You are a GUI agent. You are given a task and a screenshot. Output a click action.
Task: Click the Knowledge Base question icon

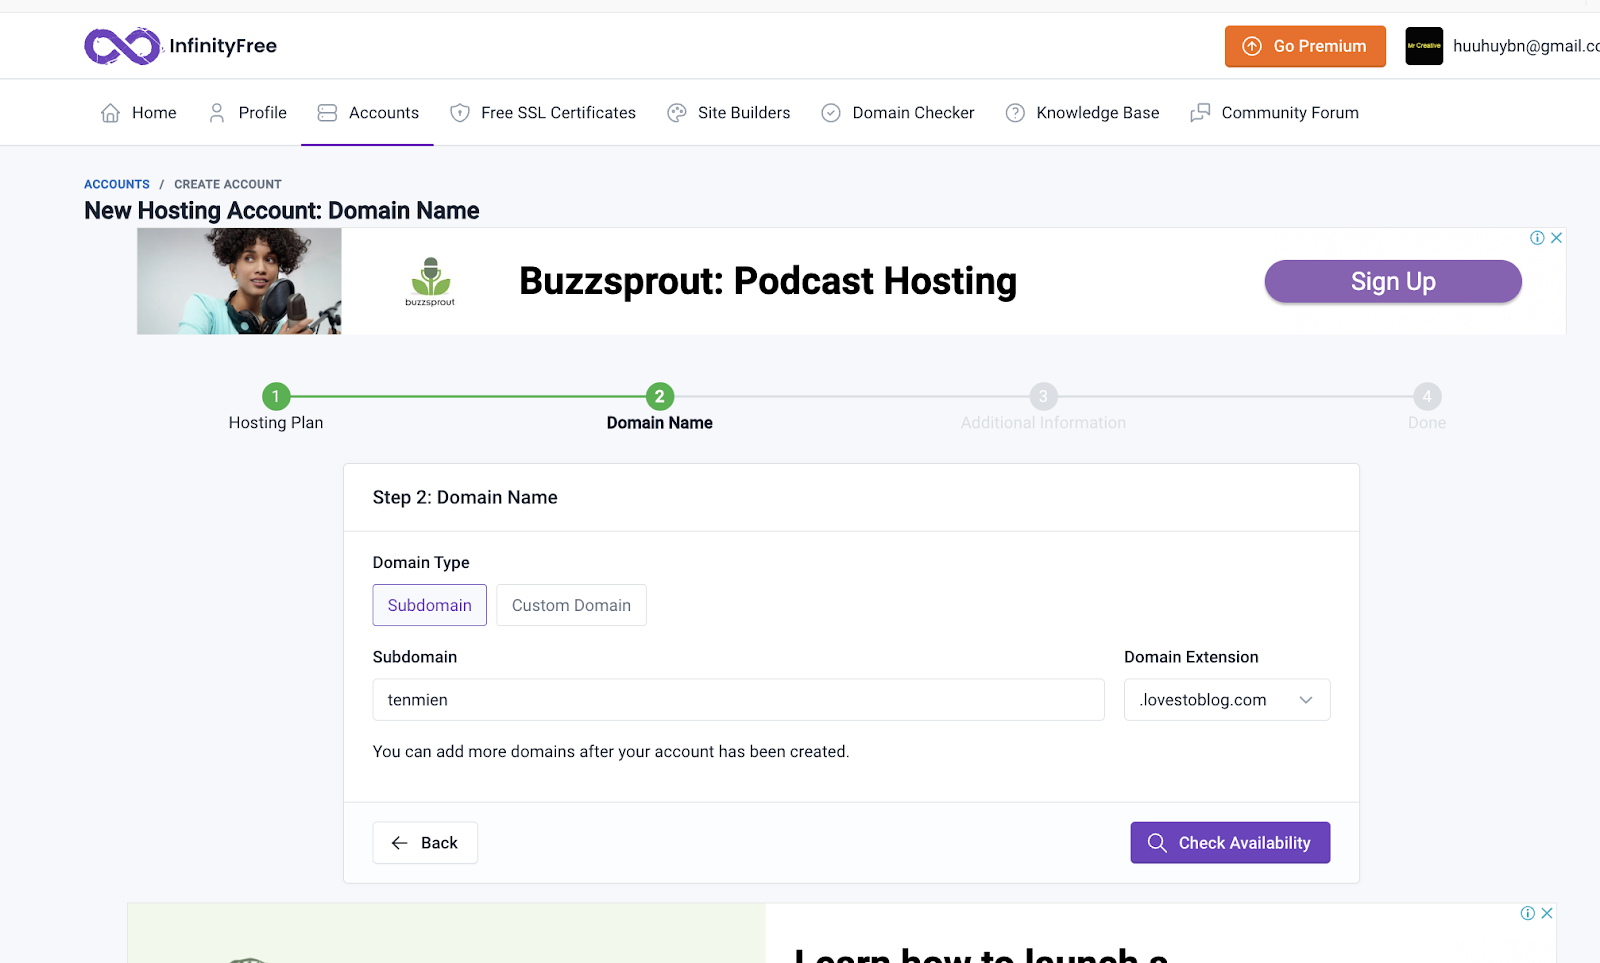pos(1015,113)
